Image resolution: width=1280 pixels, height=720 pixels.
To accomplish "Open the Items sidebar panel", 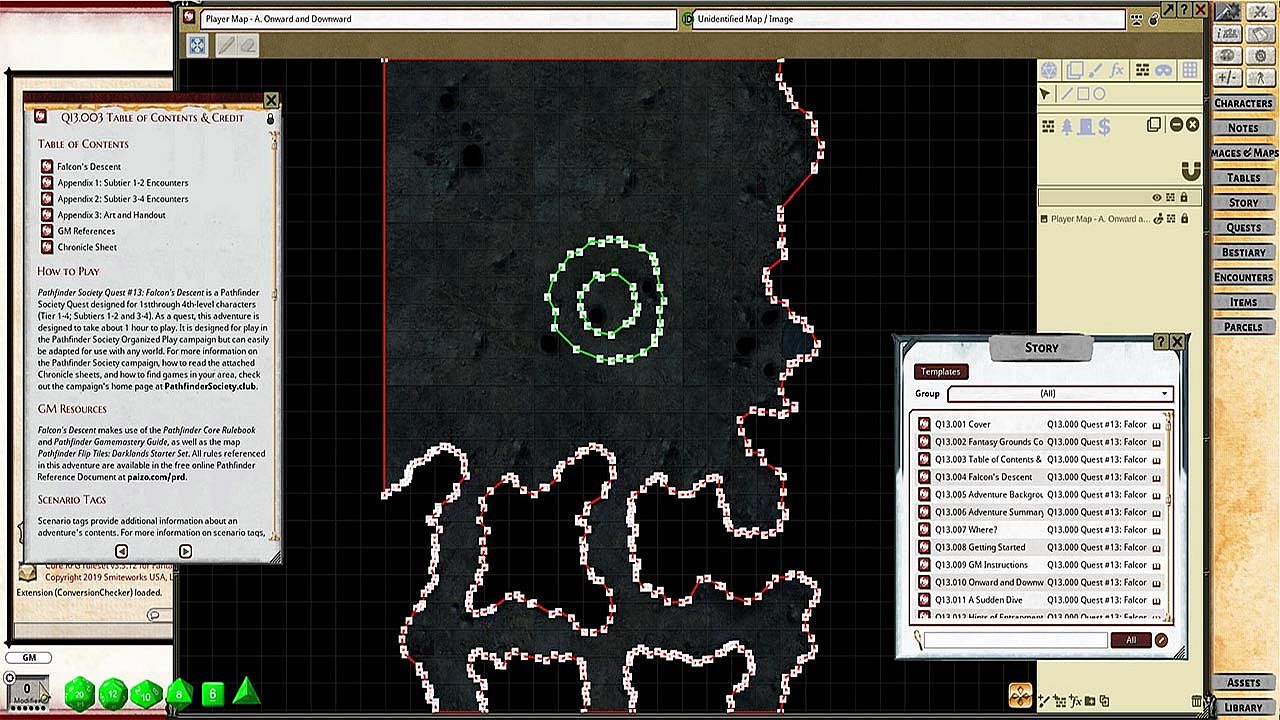I will pos(1243,302).
